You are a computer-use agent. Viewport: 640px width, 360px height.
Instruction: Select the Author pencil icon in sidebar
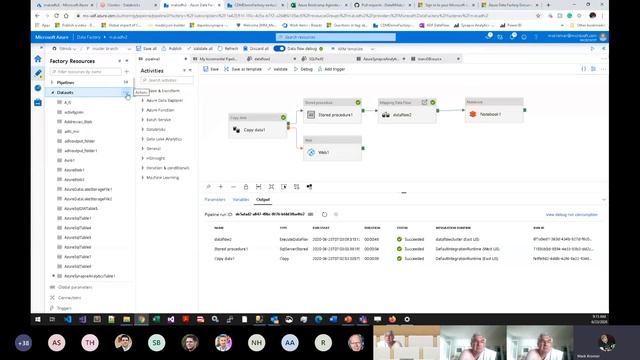tap(38, 73)
